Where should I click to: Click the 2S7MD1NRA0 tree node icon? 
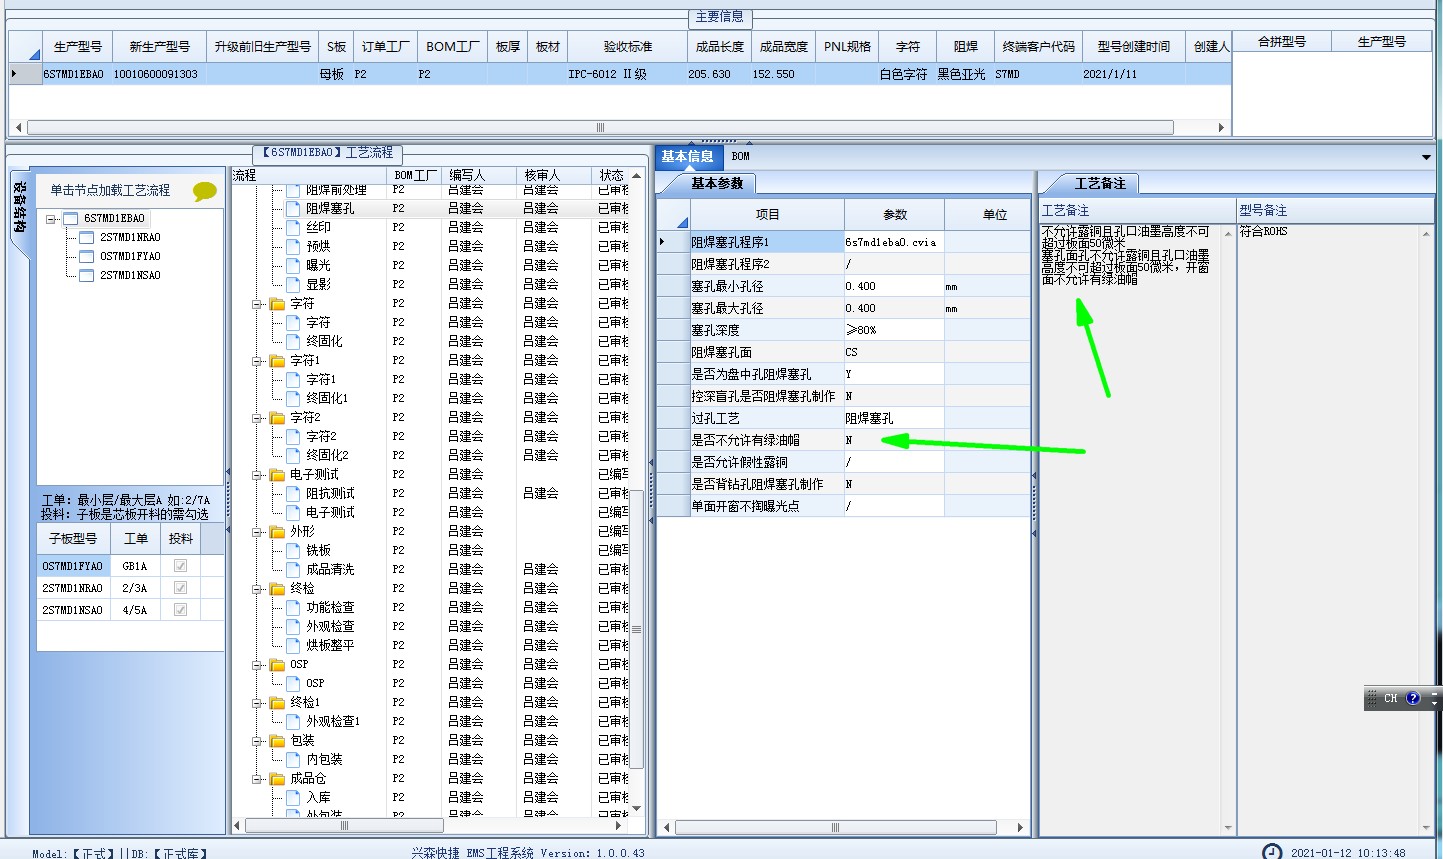pos(86,237)
